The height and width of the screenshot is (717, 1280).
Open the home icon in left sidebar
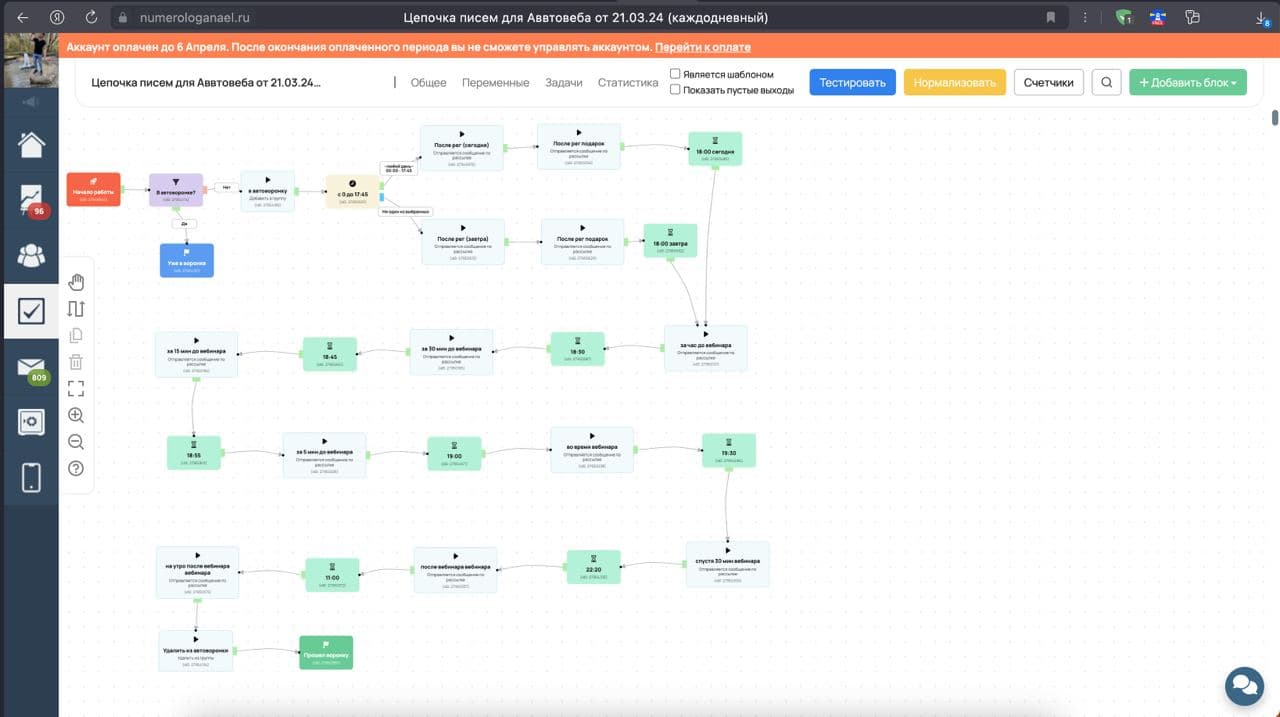tap(31, 144)
